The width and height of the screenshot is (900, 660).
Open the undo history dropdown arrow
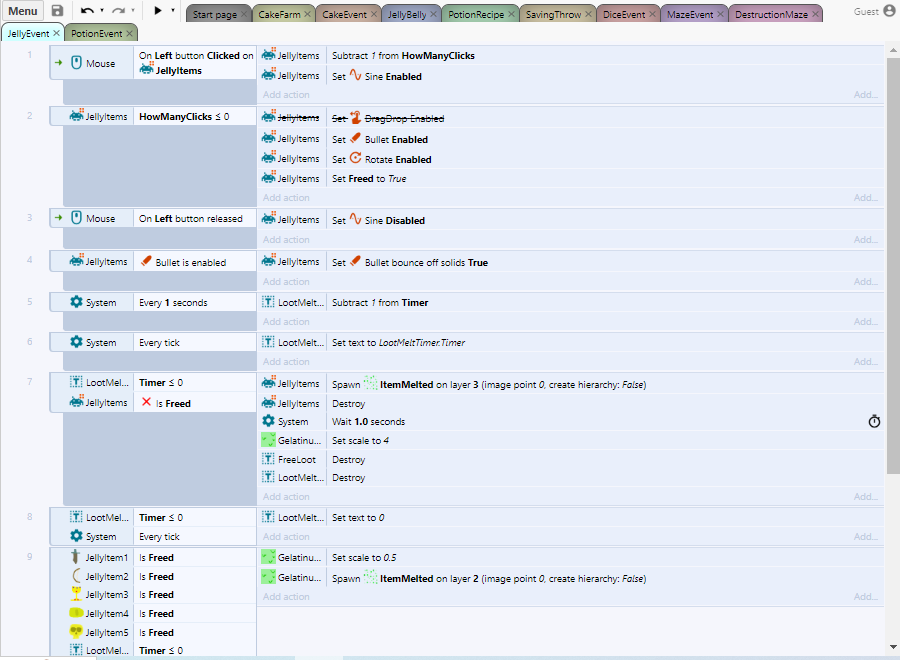(102, 11)
